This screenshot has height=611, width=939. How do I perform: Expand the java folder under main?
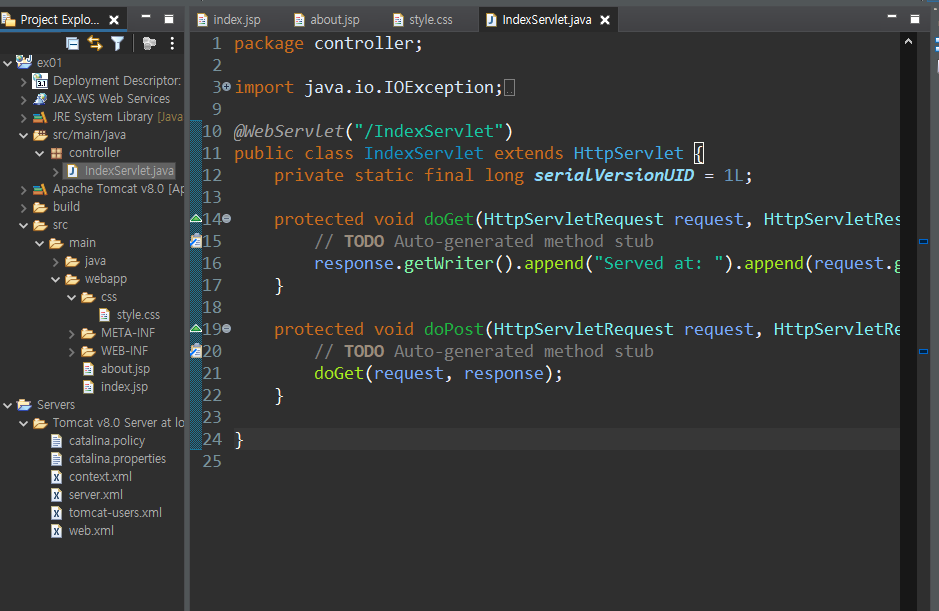(56, 262)
